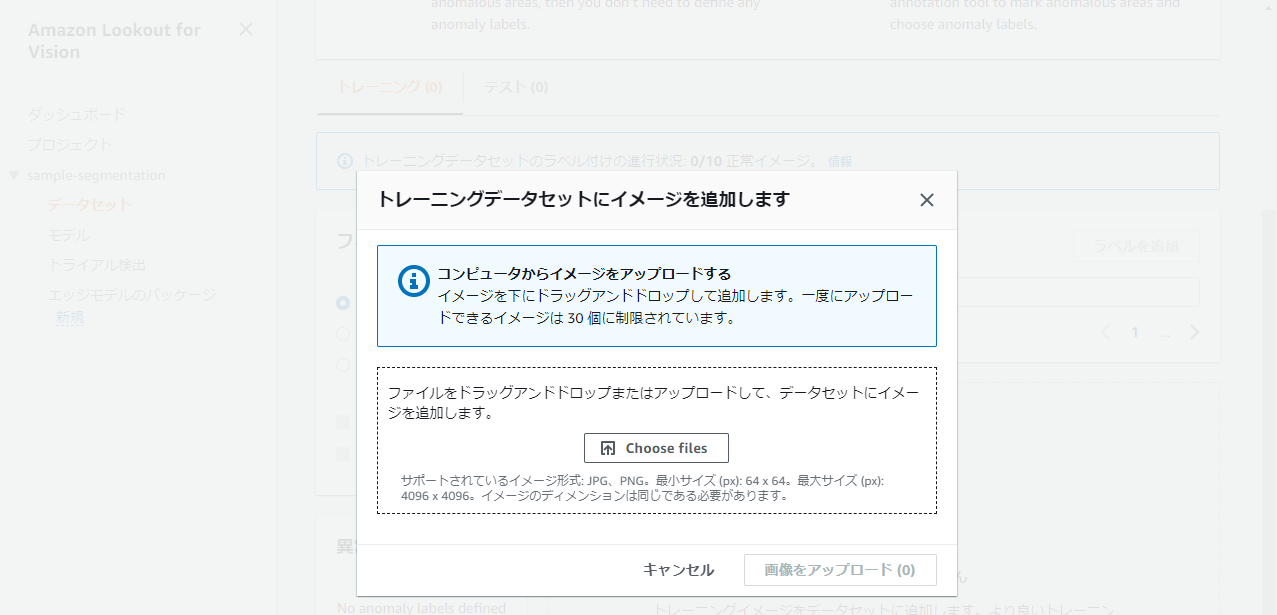Open エッジモデルのパッケージ in the sidebar
Screen dimensions: 1277x615
132,295
